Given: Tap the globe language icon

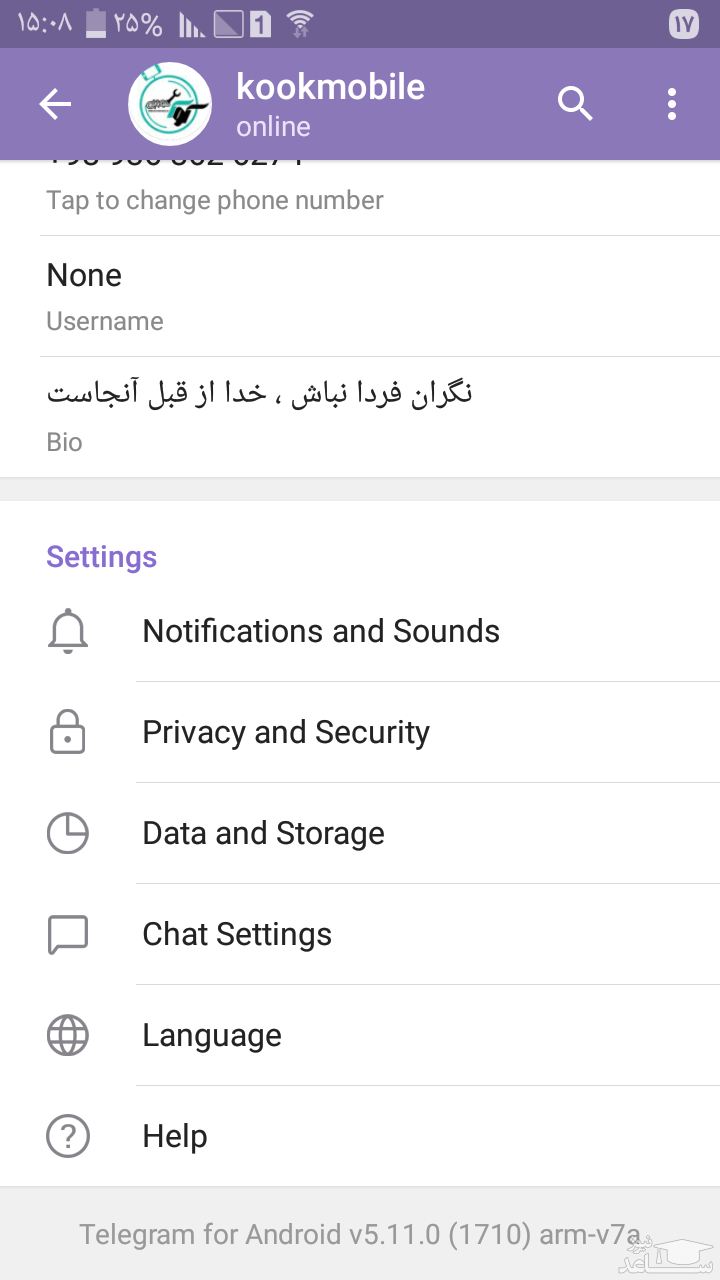Looking at the screenshot, I should click(68, 1036).
